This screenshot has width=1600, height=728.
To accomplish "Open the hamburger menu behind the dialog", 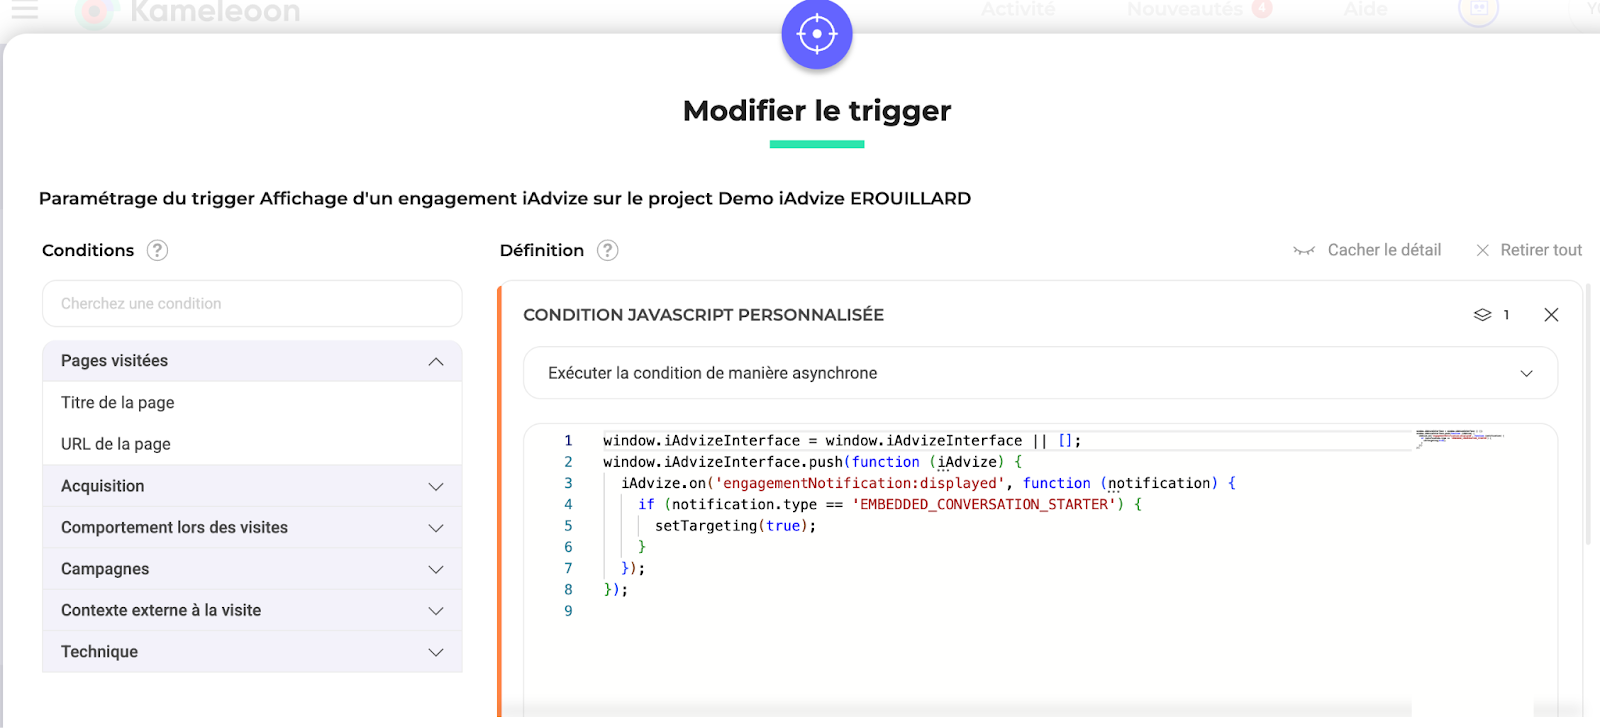I will [x=24, y=11].
